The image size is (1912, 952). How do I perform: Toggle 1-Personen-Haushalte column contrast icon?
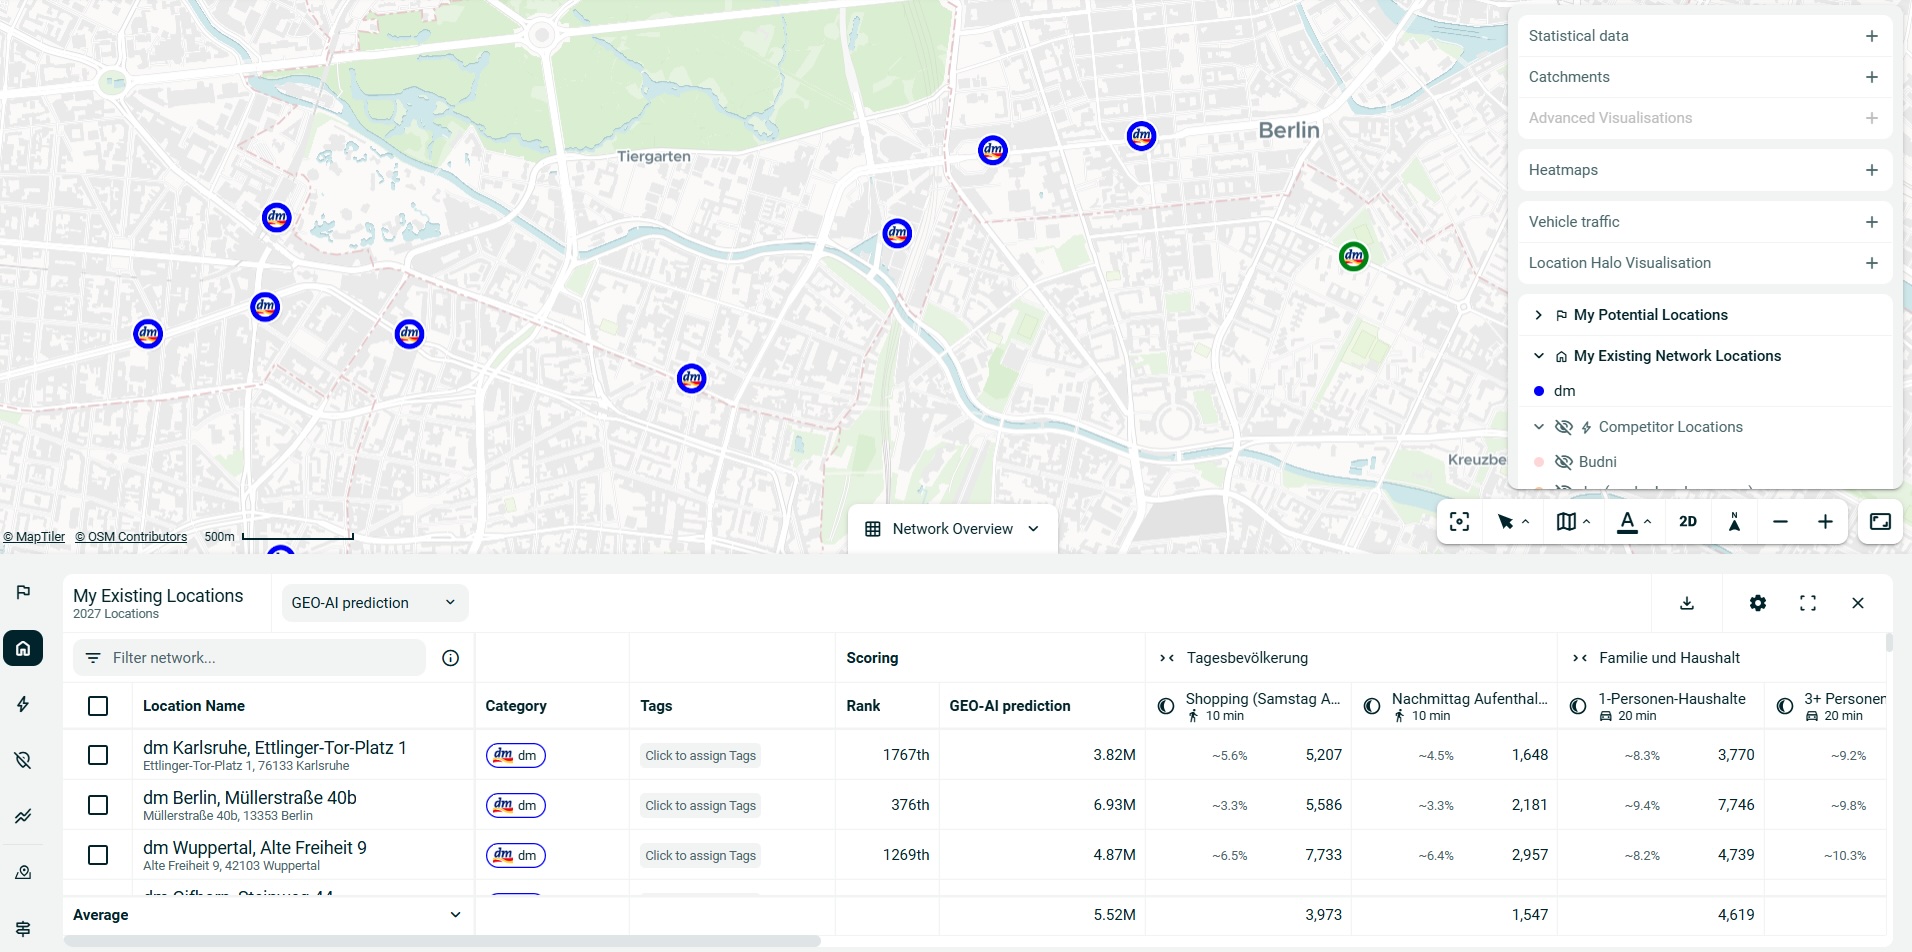pos(1578,706)
